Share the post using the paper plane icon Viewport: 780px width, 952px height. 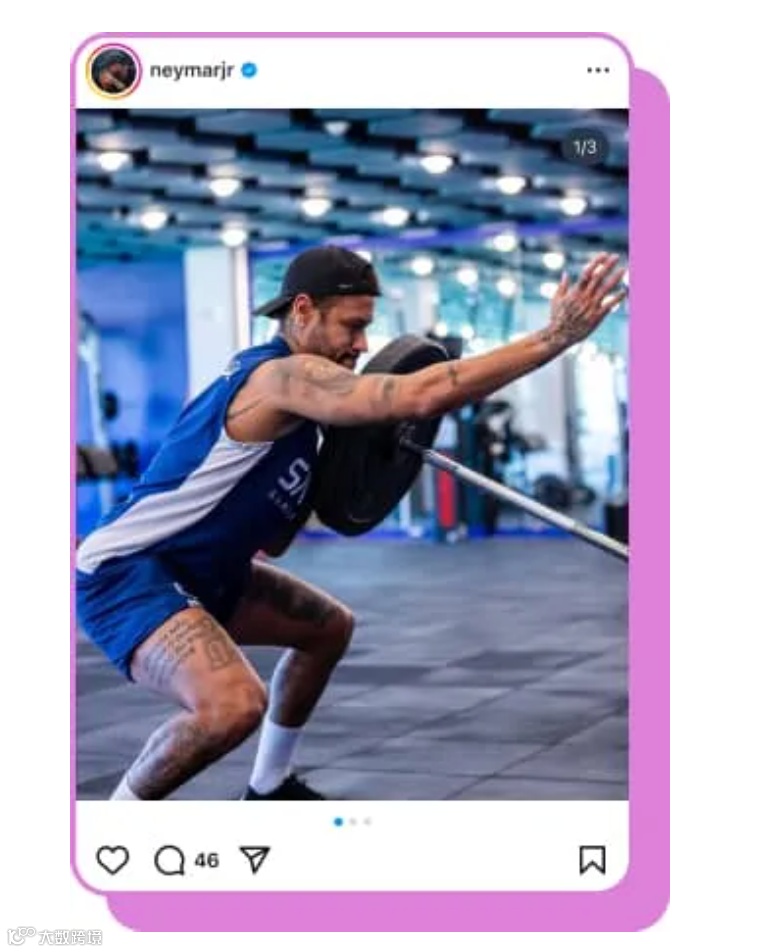tap(255, 859)
